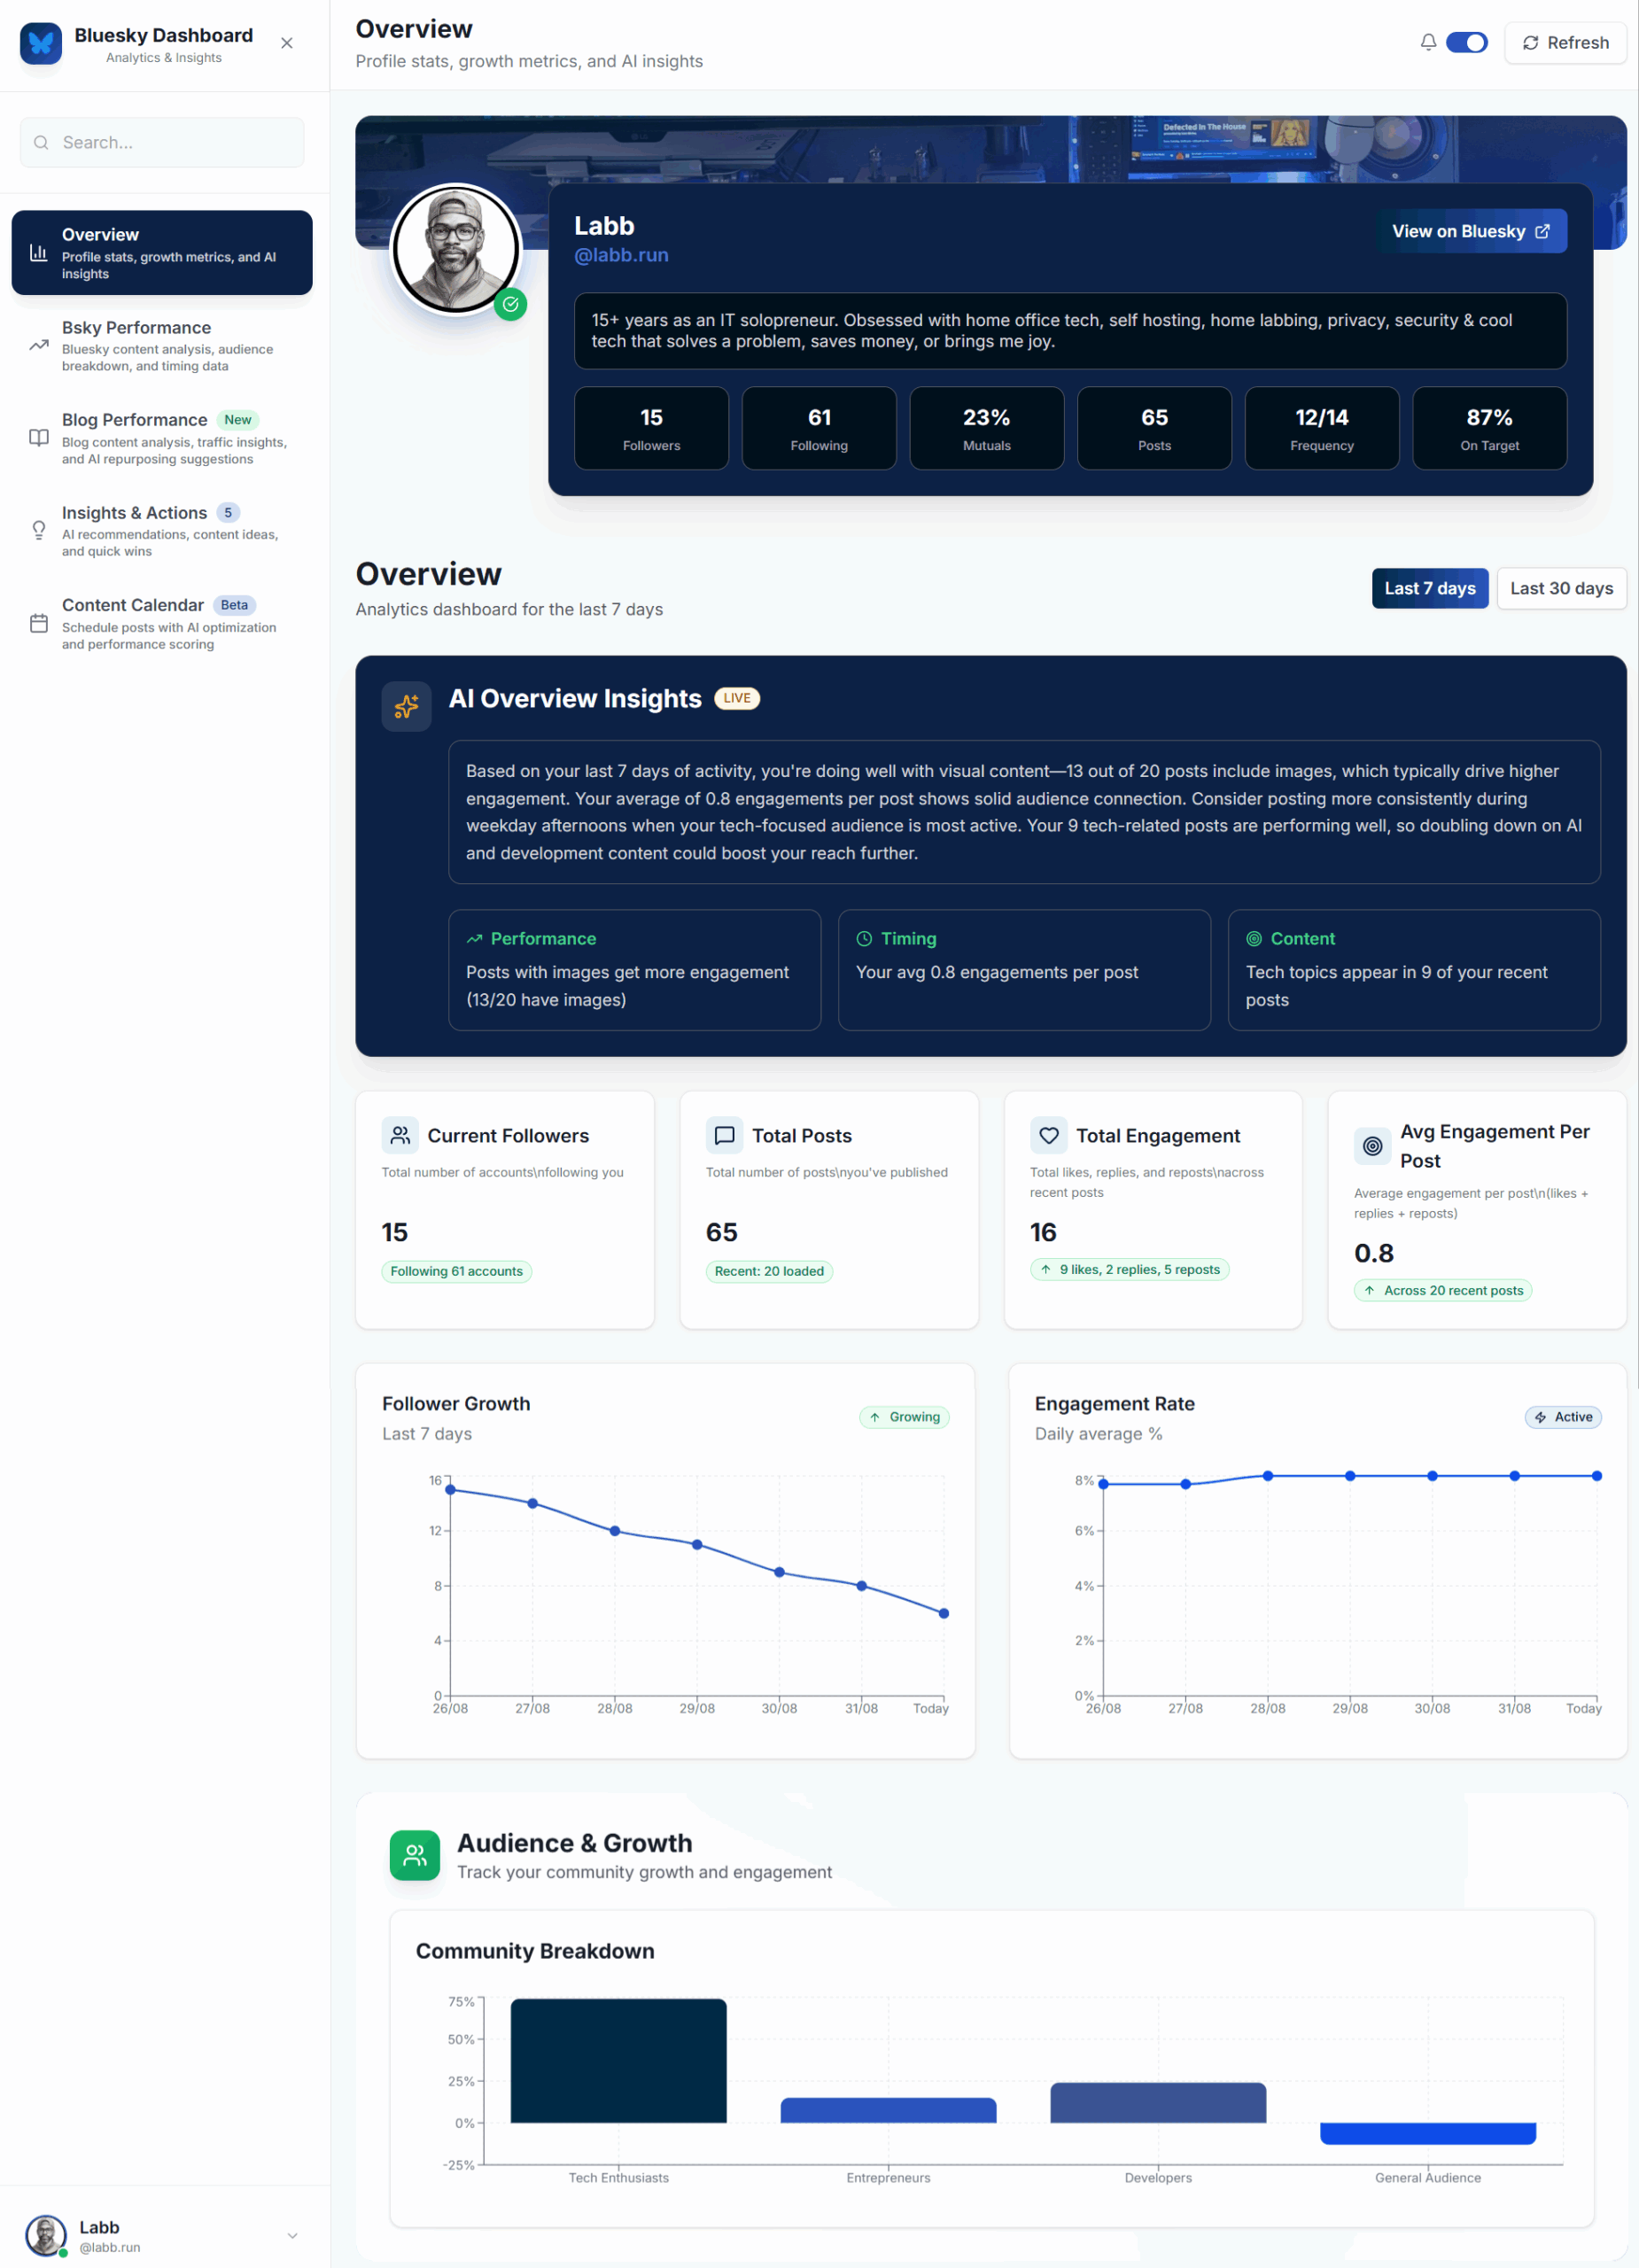The height and width of the screenshot is (2268, 1639).
Task: Open Insights & Actions via the lightbulb icon
Action: click(x=38, y=530)
